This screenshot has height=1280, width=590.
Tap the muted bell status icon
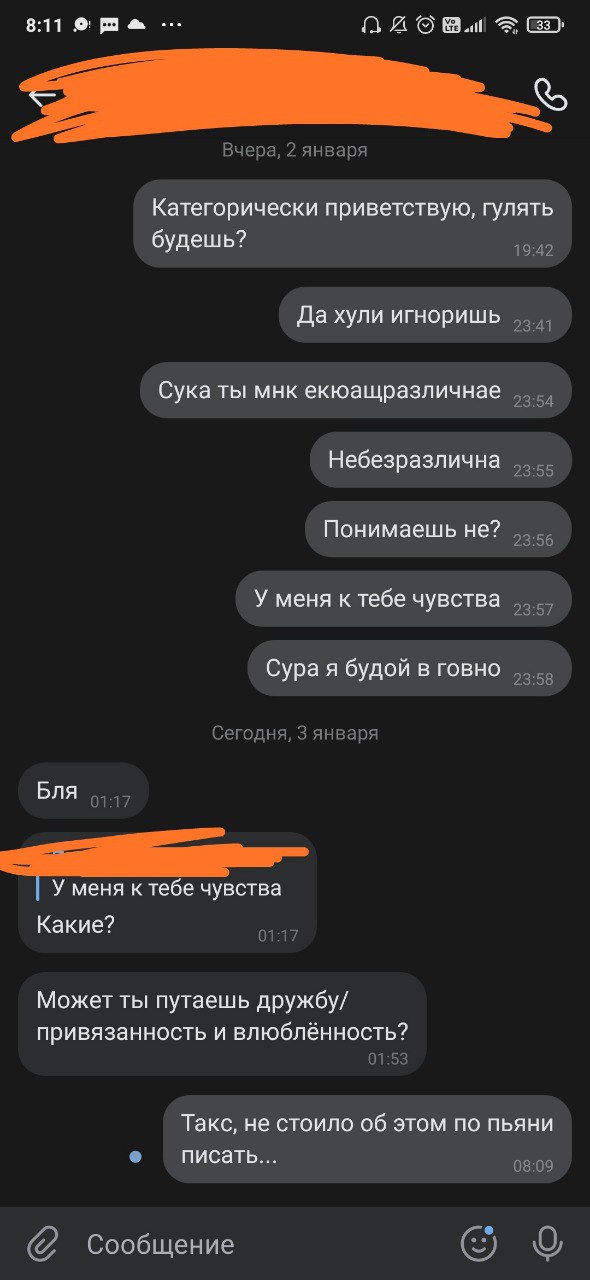coord(399,25)
